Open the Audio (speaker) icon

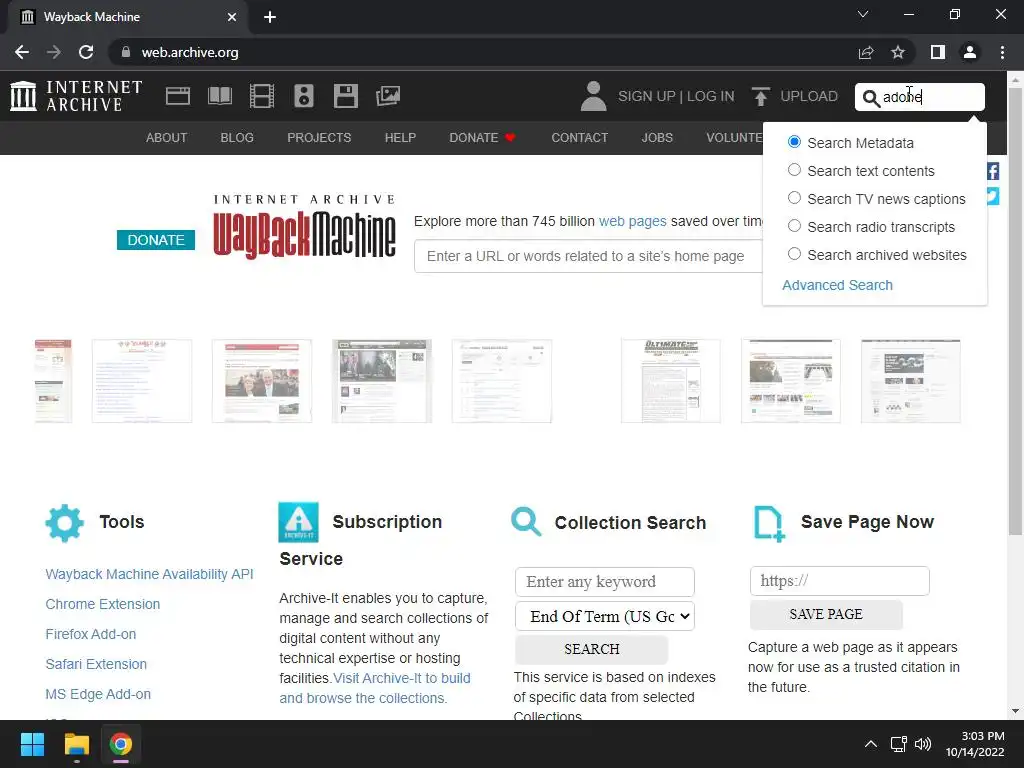304,96
